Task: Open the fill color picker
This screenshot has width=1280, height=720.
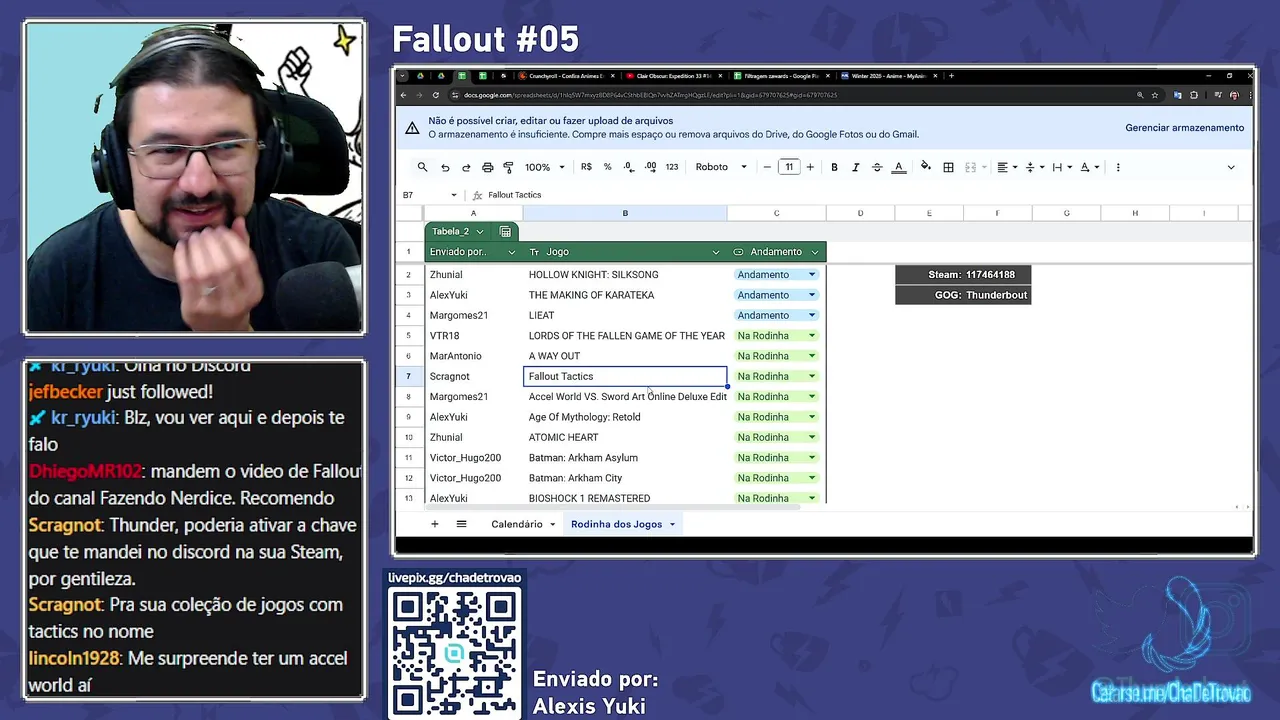Action: (926, 167)
